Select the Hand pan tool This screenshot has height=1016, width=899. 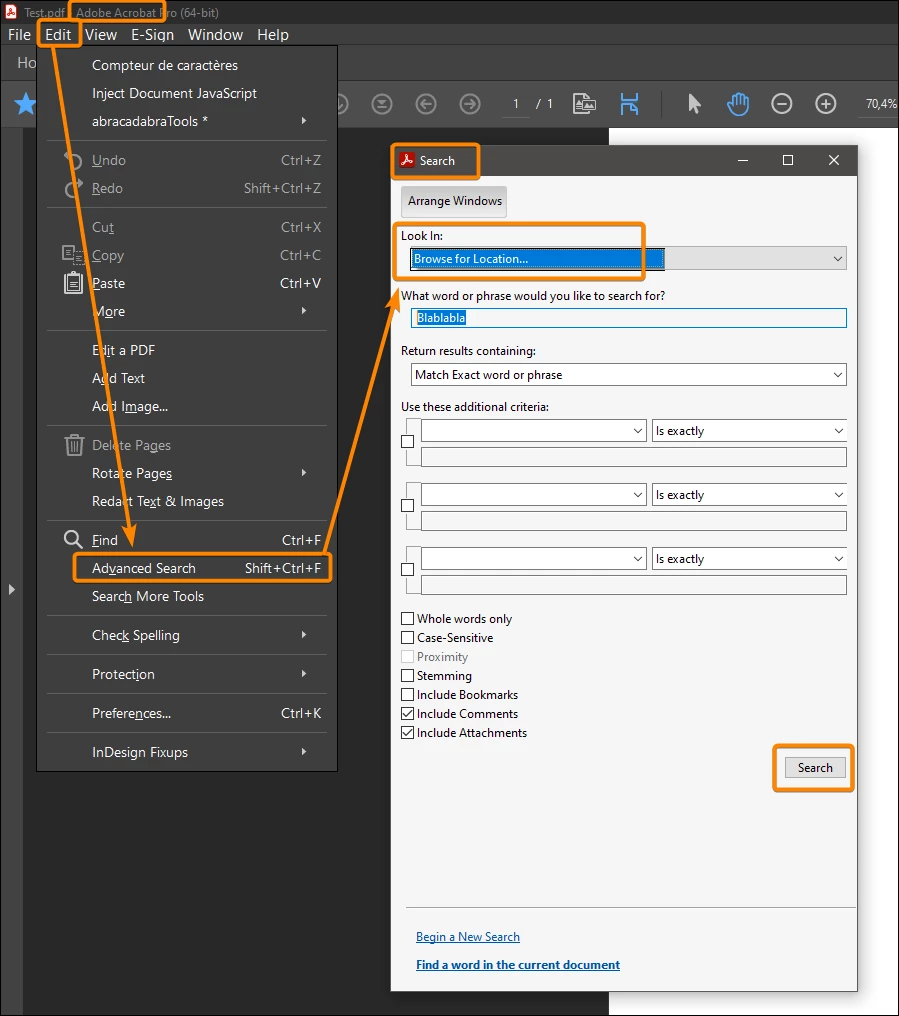[738, 104]
